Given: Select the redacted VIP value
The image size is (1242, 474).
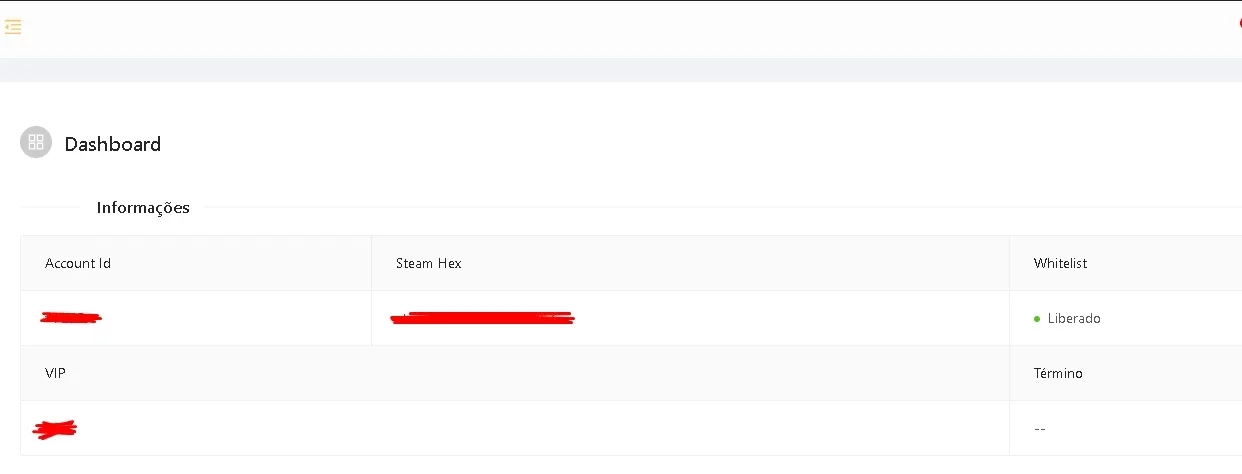Looking at the screenshot, I should click(55, 429).
